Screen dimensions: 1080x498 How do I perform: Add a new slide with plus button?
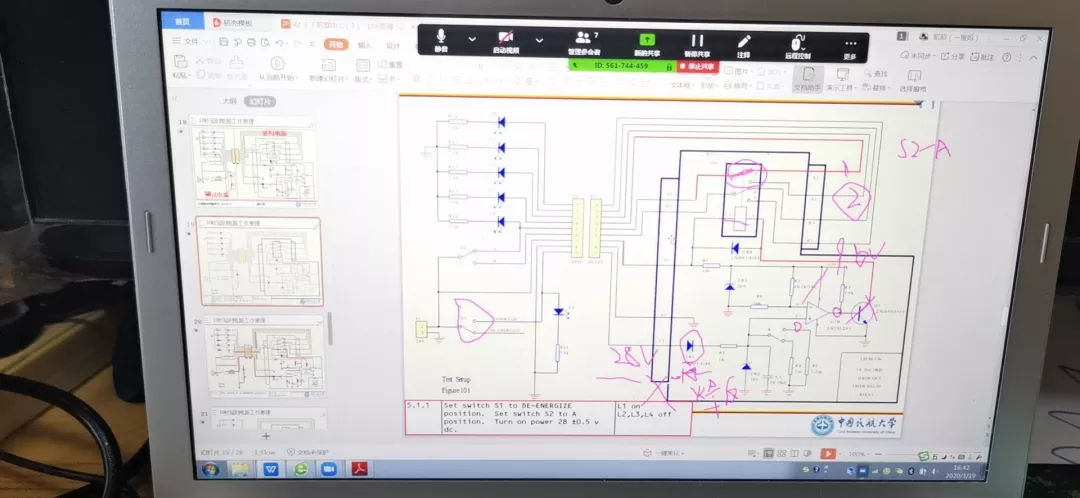point(266,436)
